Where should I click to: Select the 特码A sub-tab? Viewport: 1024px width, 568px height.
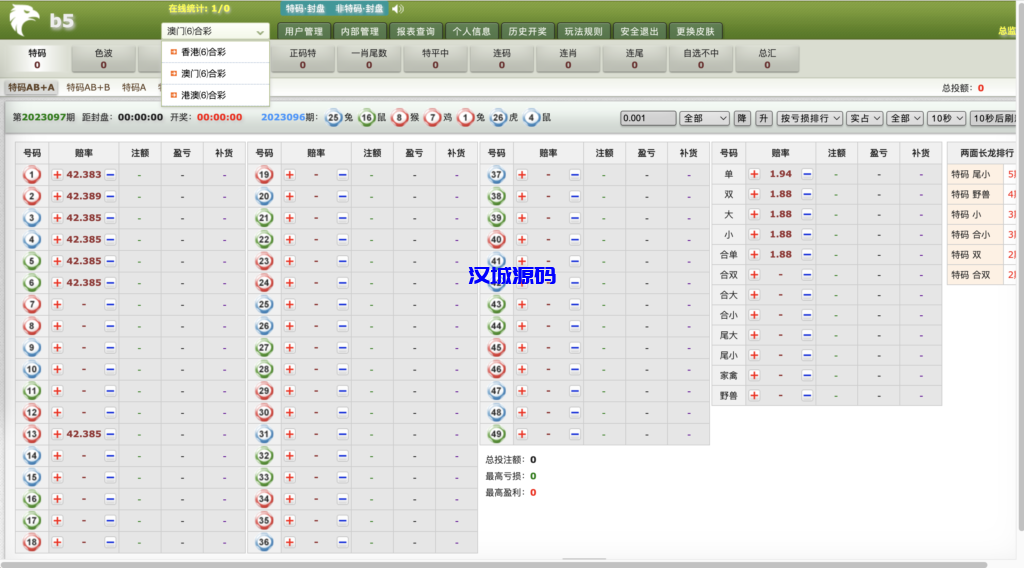click(x=134, y=87)
